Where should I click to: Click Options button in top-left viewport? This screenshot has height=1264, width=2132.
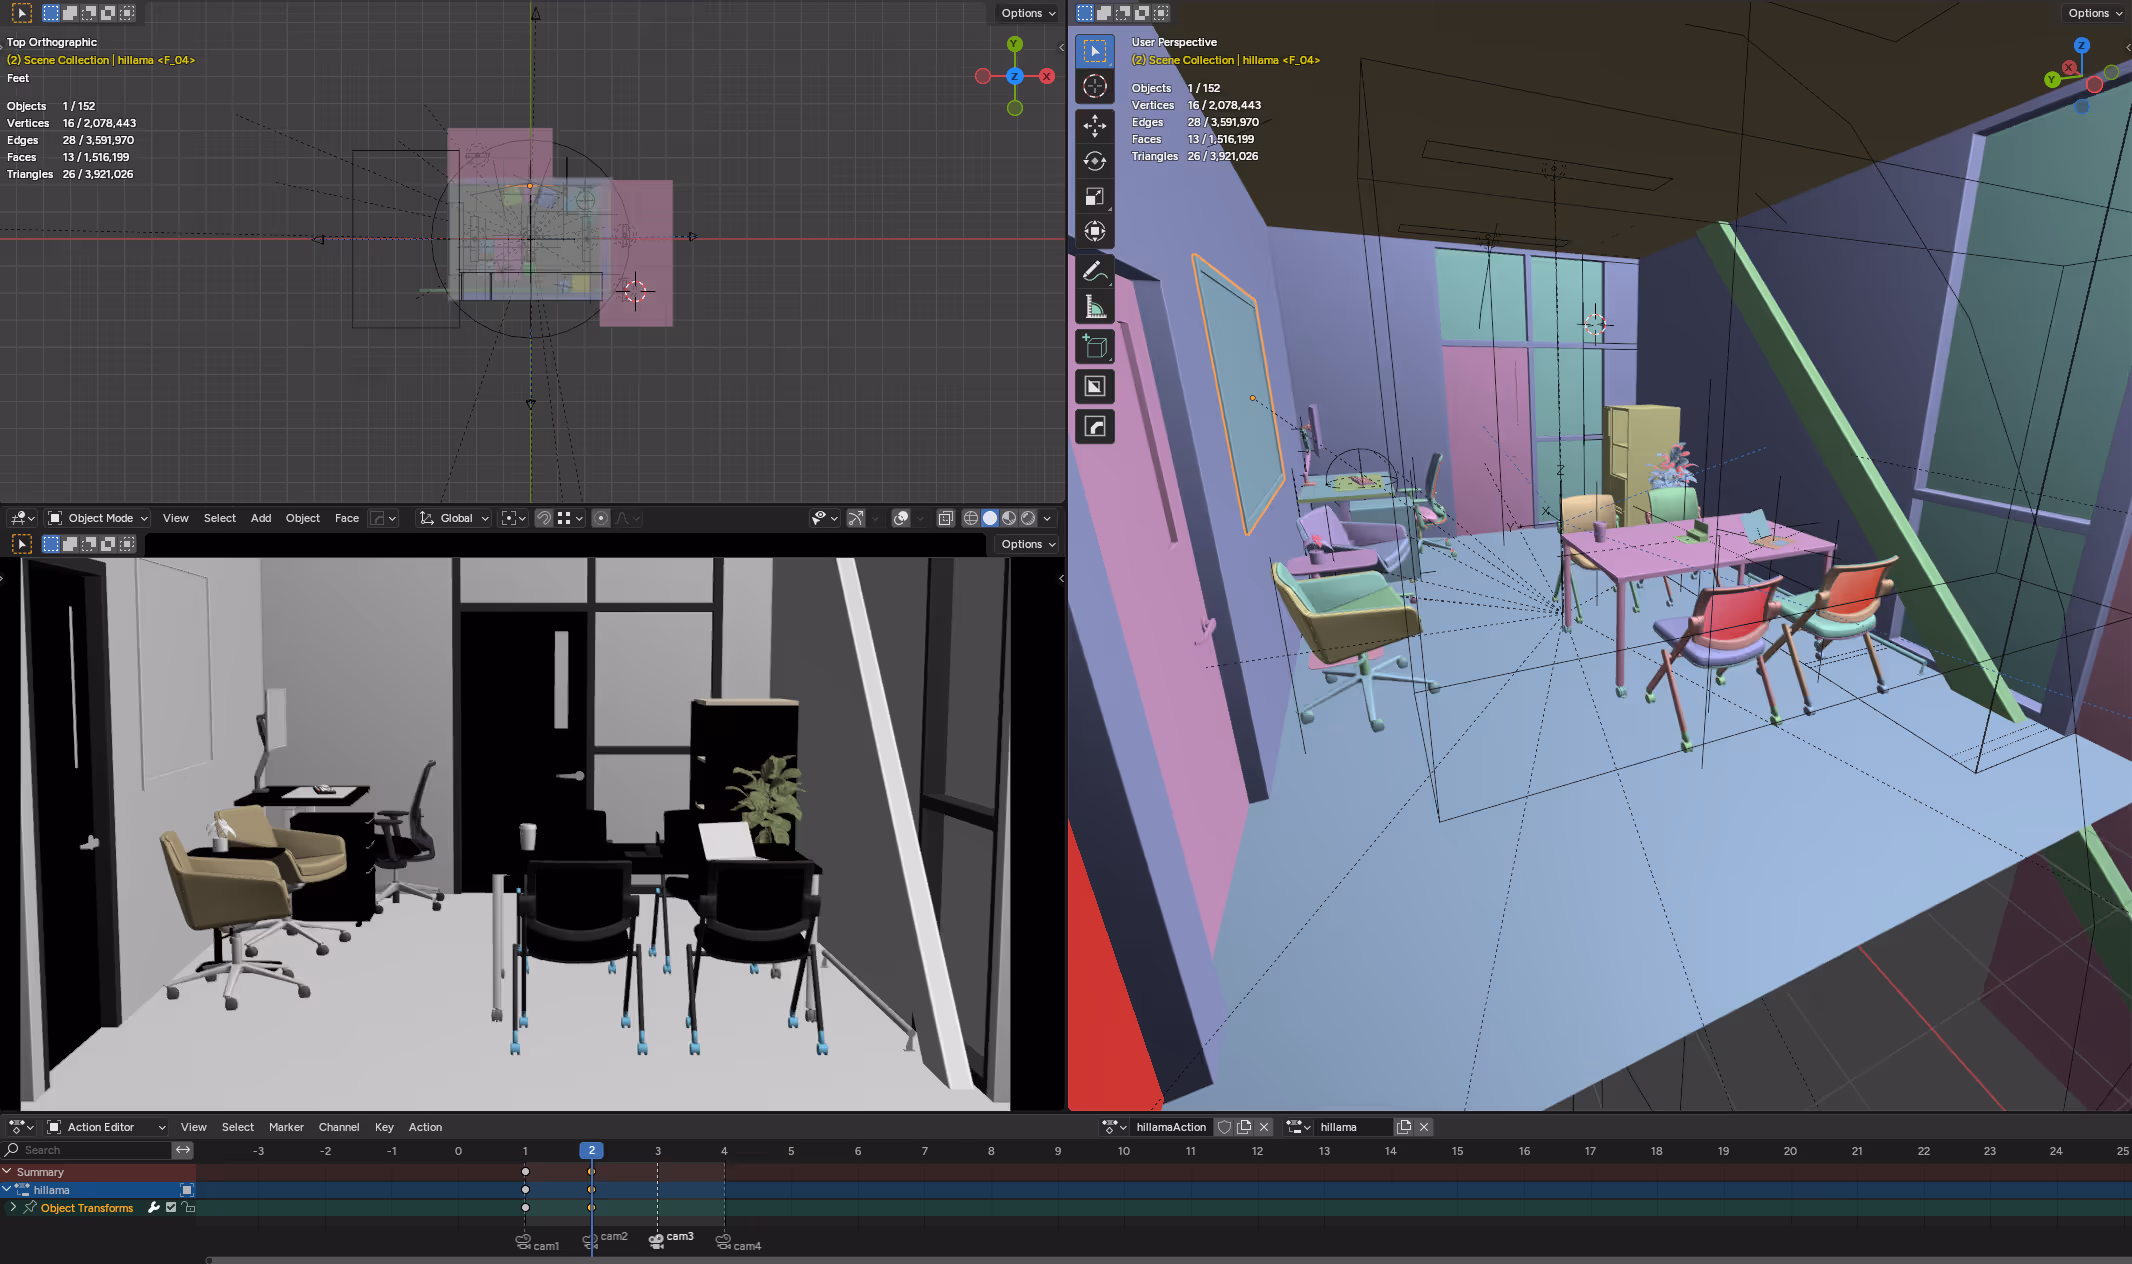pos(1028,13)
